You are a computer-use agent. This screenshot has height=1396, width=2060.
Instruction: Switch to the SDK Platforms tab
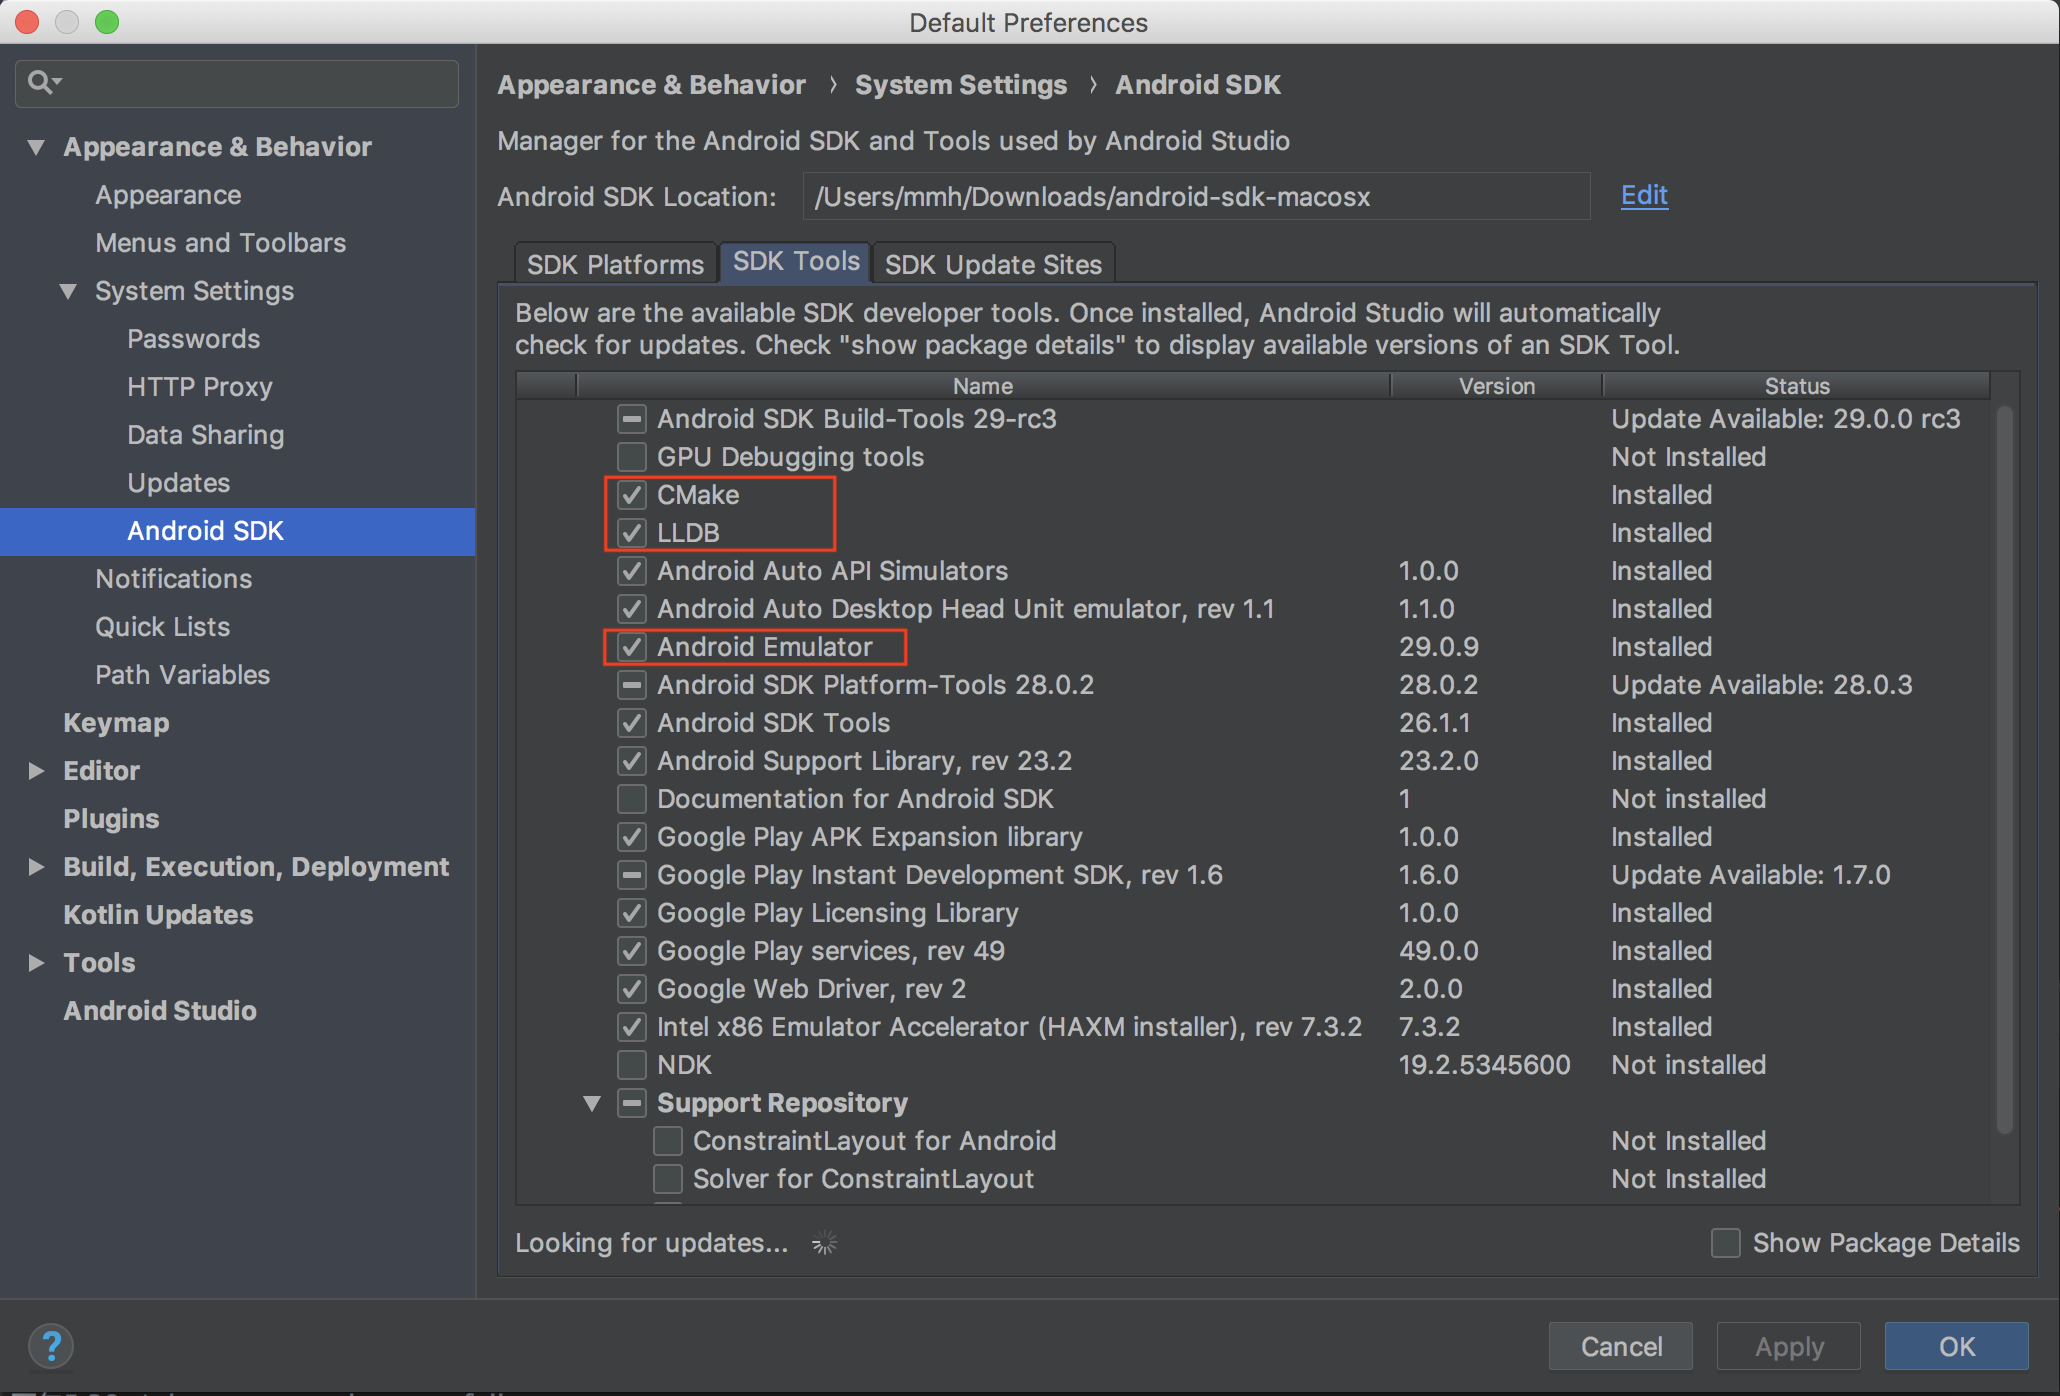(615, 264)
